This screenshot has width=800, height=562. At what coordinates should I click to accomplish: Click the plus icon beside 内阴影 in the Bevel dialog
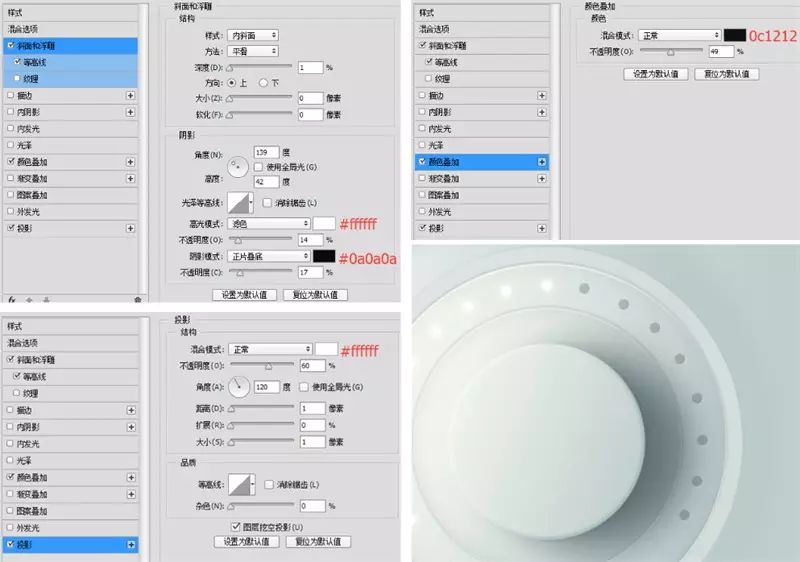coord(131,112)
